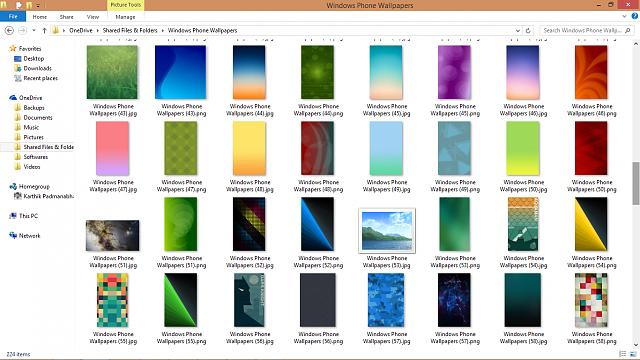640x360 pixels.
Task: Open Favorites star in navigation pane
Action: pos(13,49)
